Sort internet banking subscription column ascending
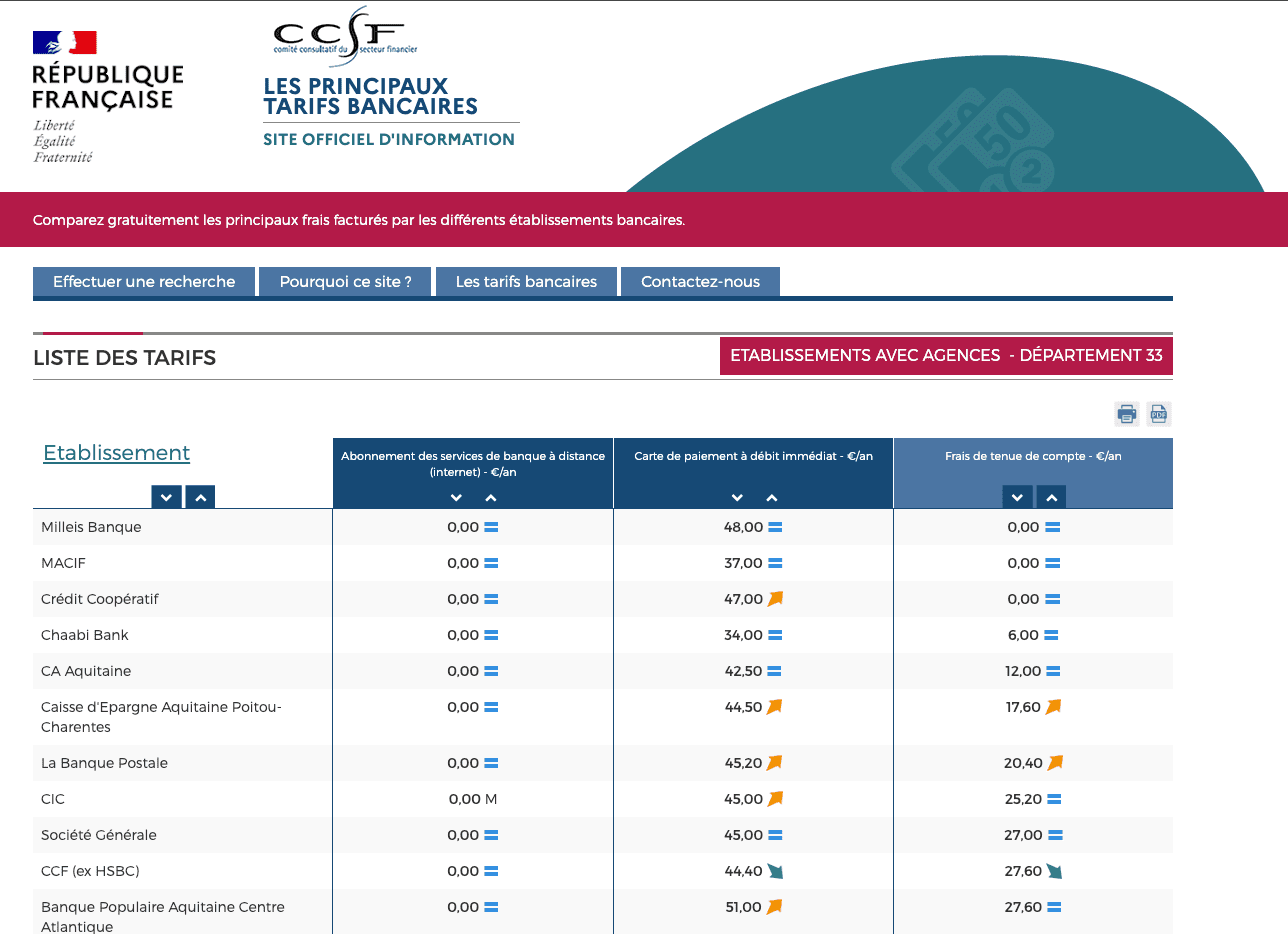 pyautogui.click(x=490, y=498)
